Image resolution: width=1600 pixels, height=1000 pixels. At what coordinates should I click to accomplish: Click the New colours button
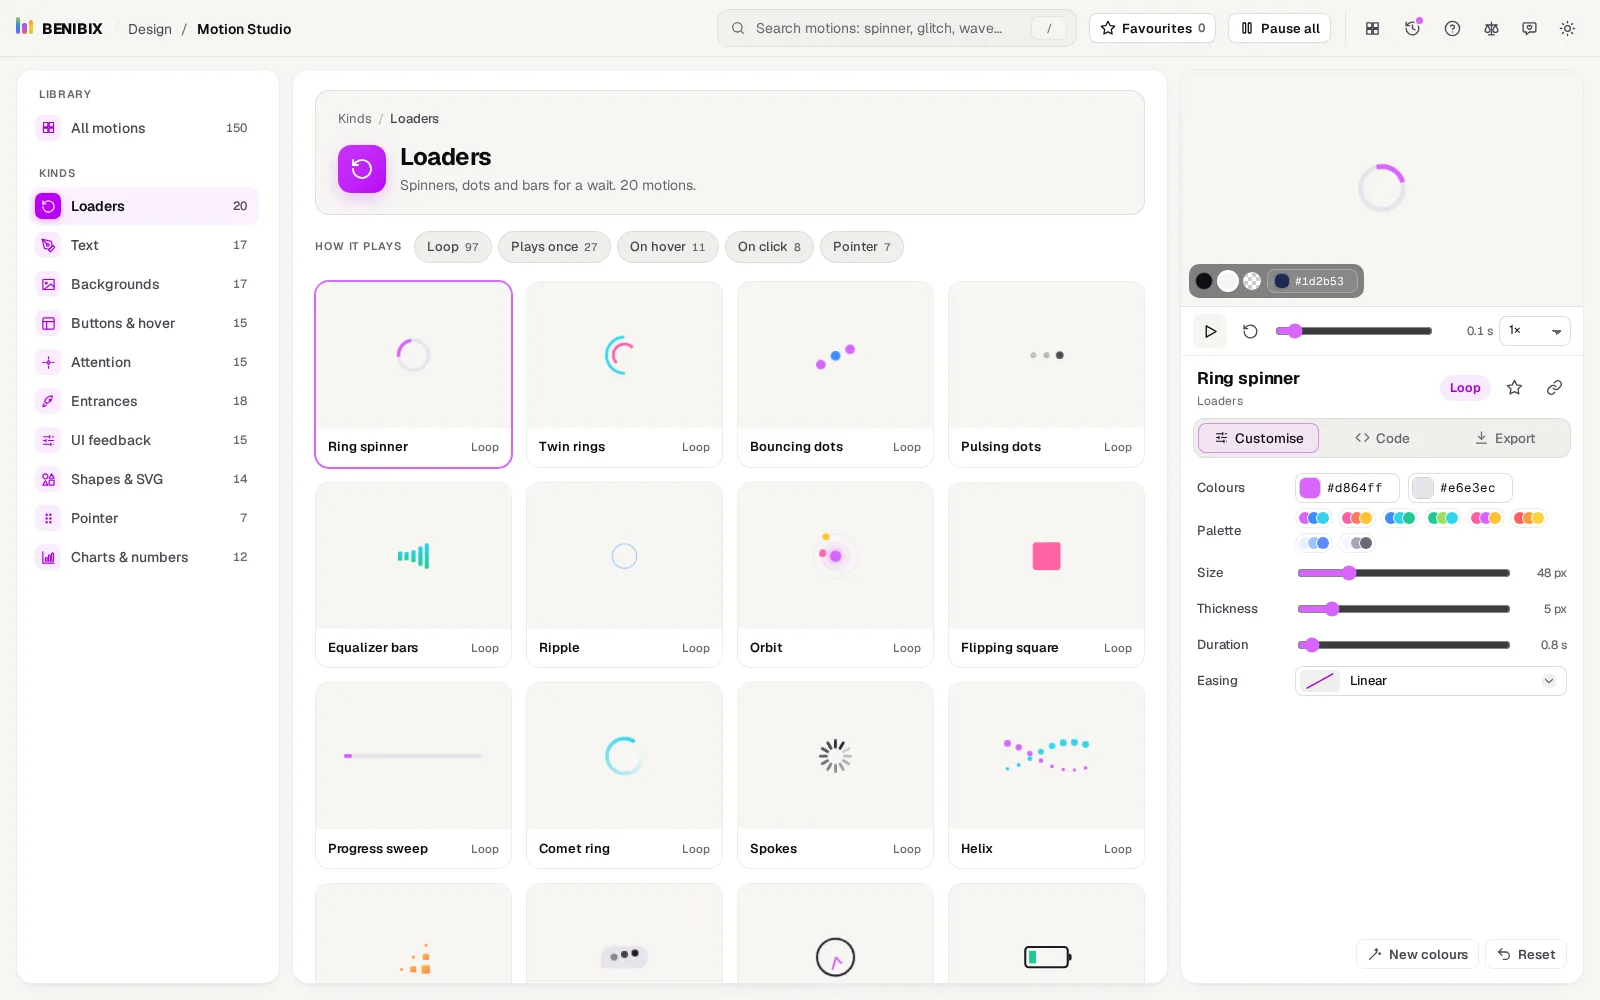pos(1417,954)
